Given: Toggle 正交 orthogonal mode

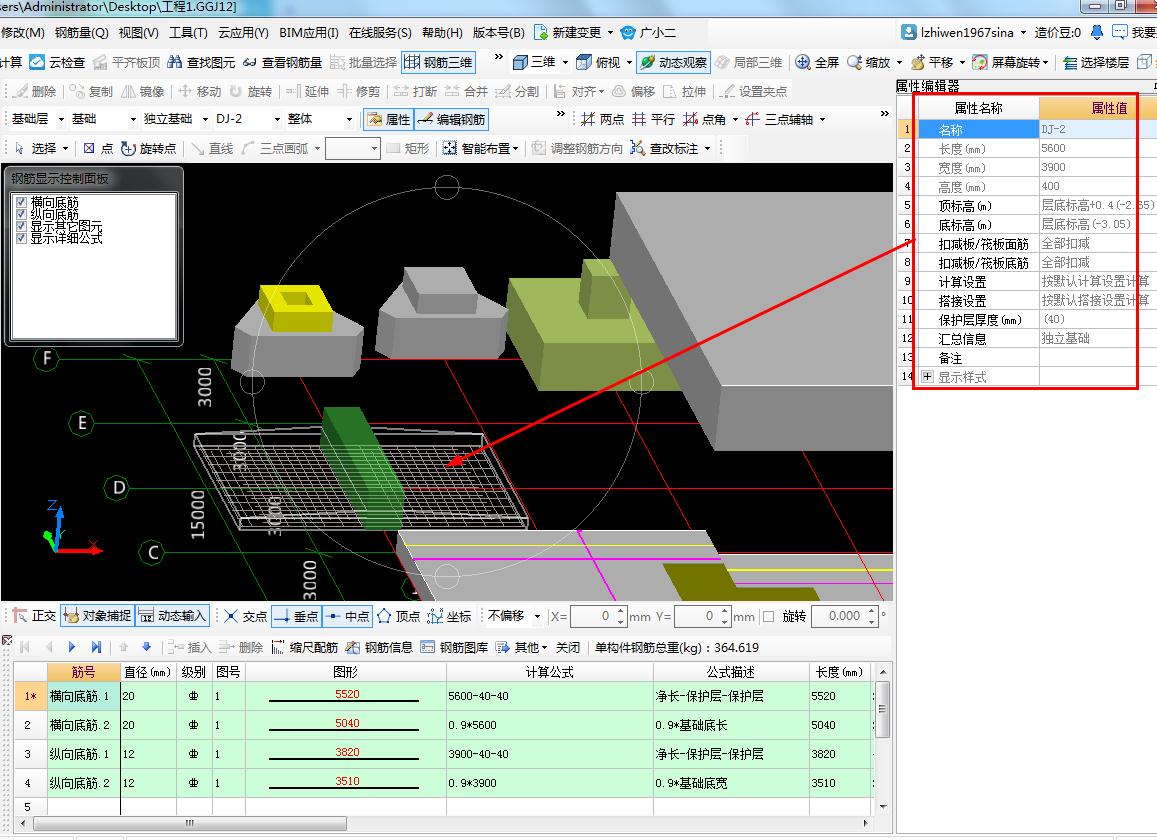Looking at the screenshot, I should 34,616.
